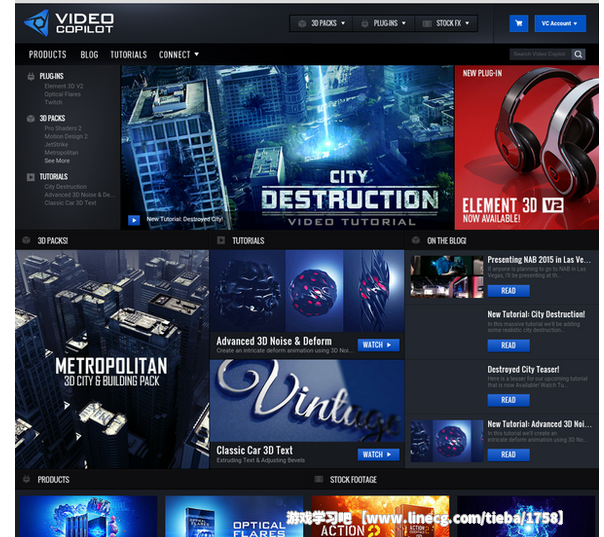Click the Advanced 3D Noise & Deform title
604x537 pixels.
(274, 341)
